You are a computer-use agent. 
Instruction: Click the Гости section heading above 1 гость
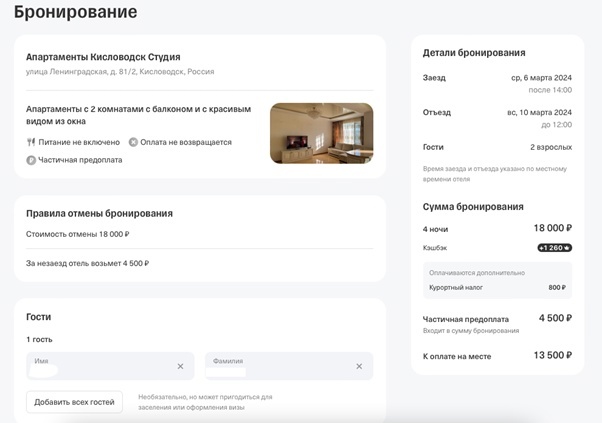point(38,317)
